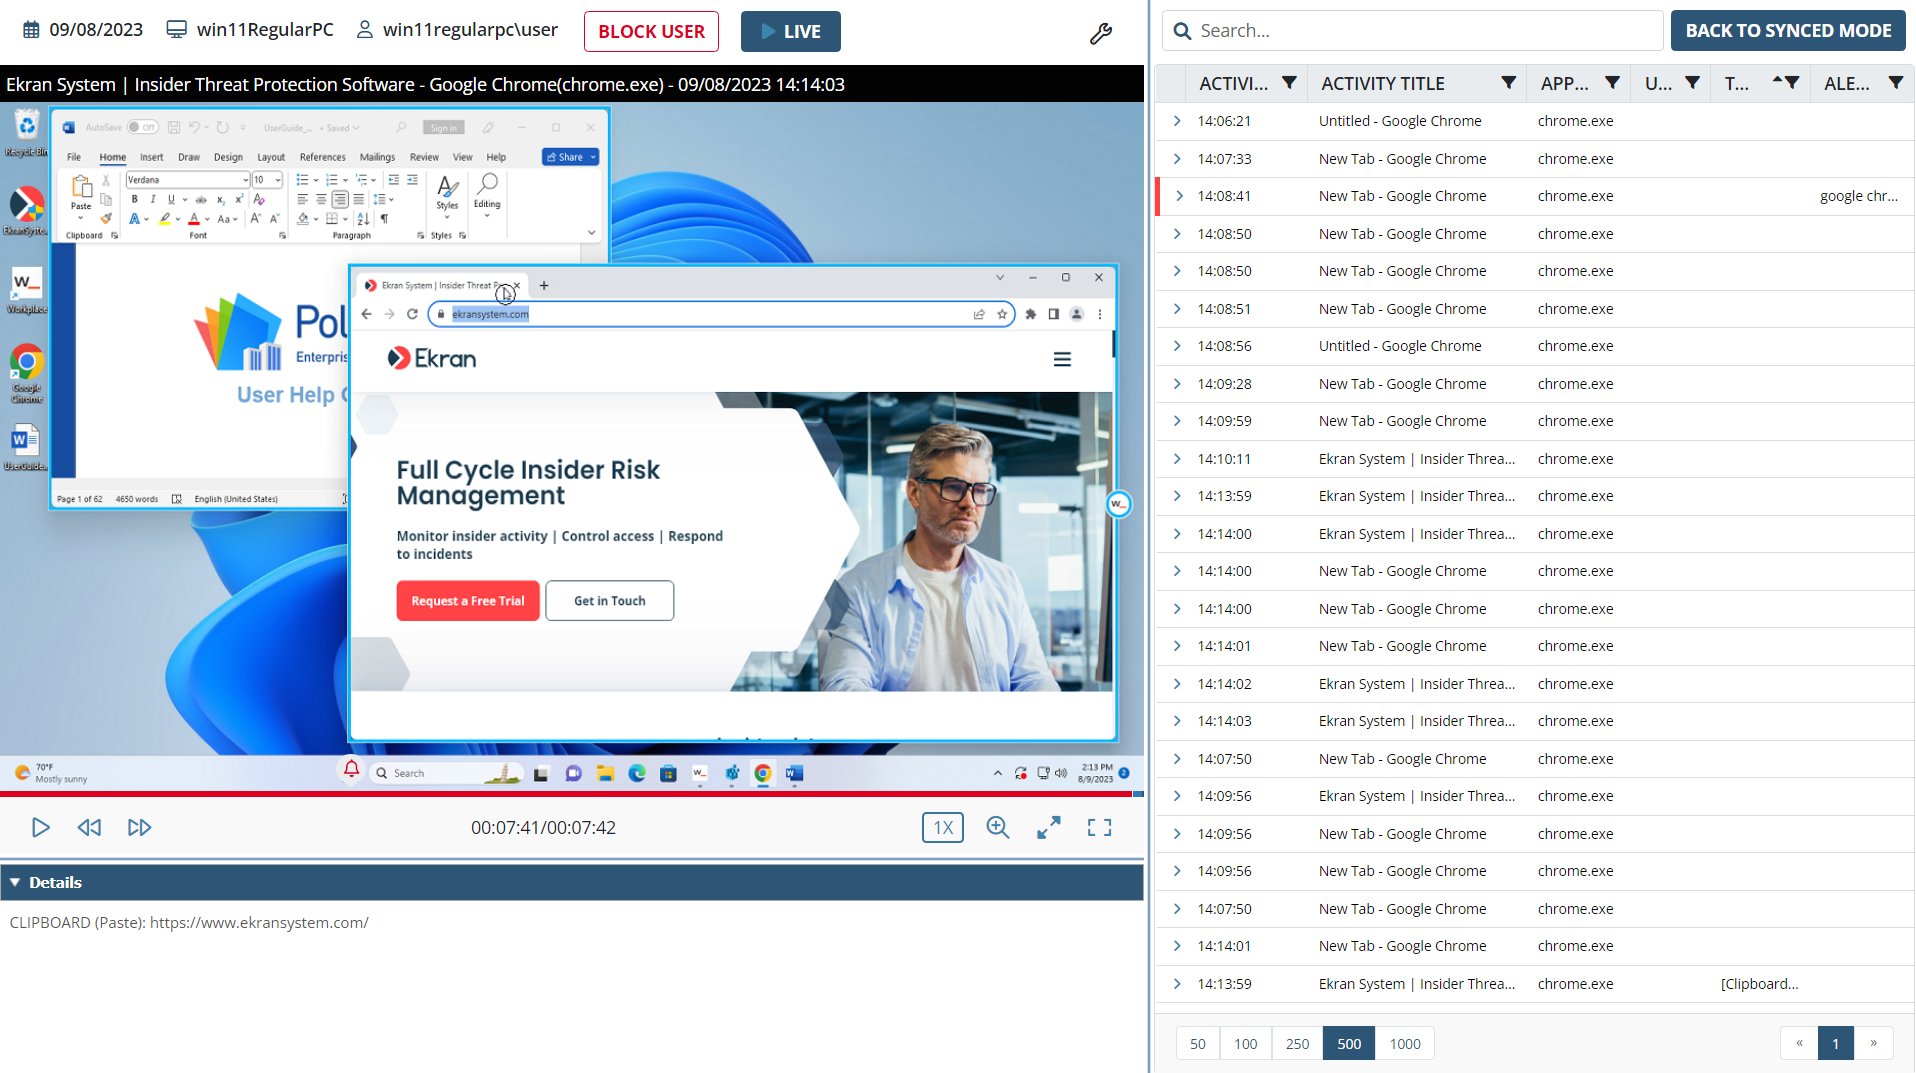Open the Activity Title column filter
The width and height of the screenshot is (1916, 1073).
[1508, 83]
